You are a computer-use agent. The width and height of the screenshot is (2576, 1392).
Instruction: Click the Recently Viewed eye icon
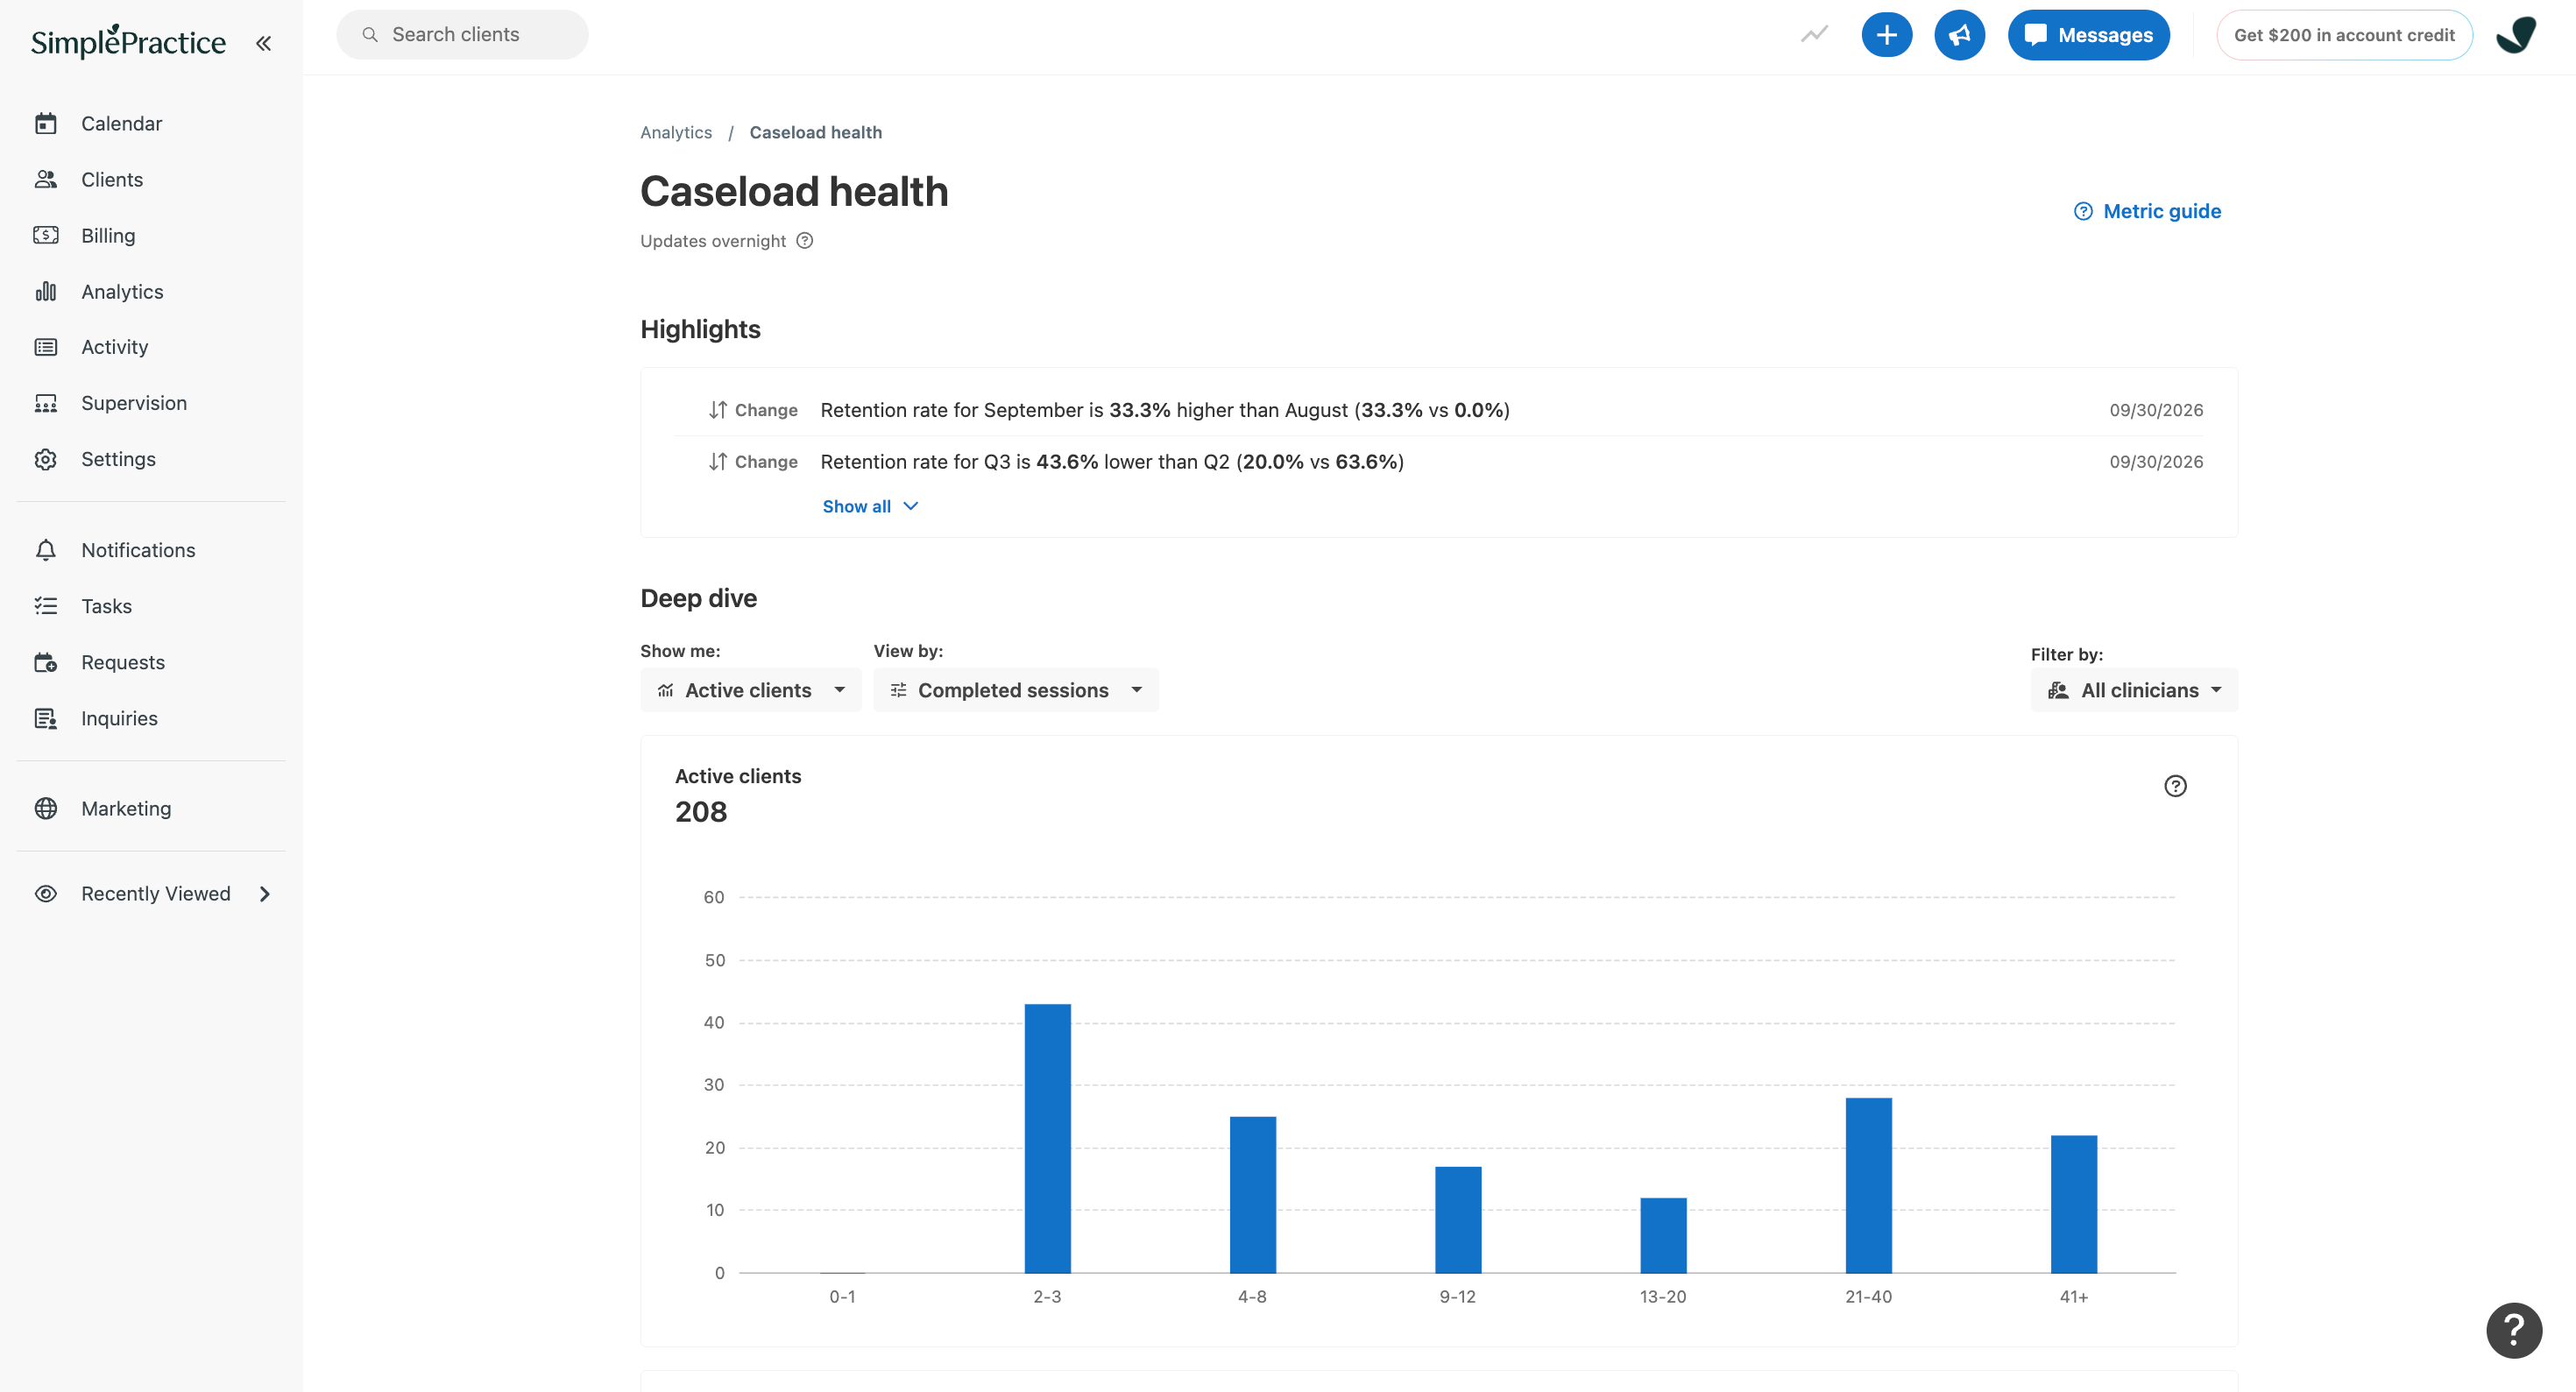[x=46, y=893]
